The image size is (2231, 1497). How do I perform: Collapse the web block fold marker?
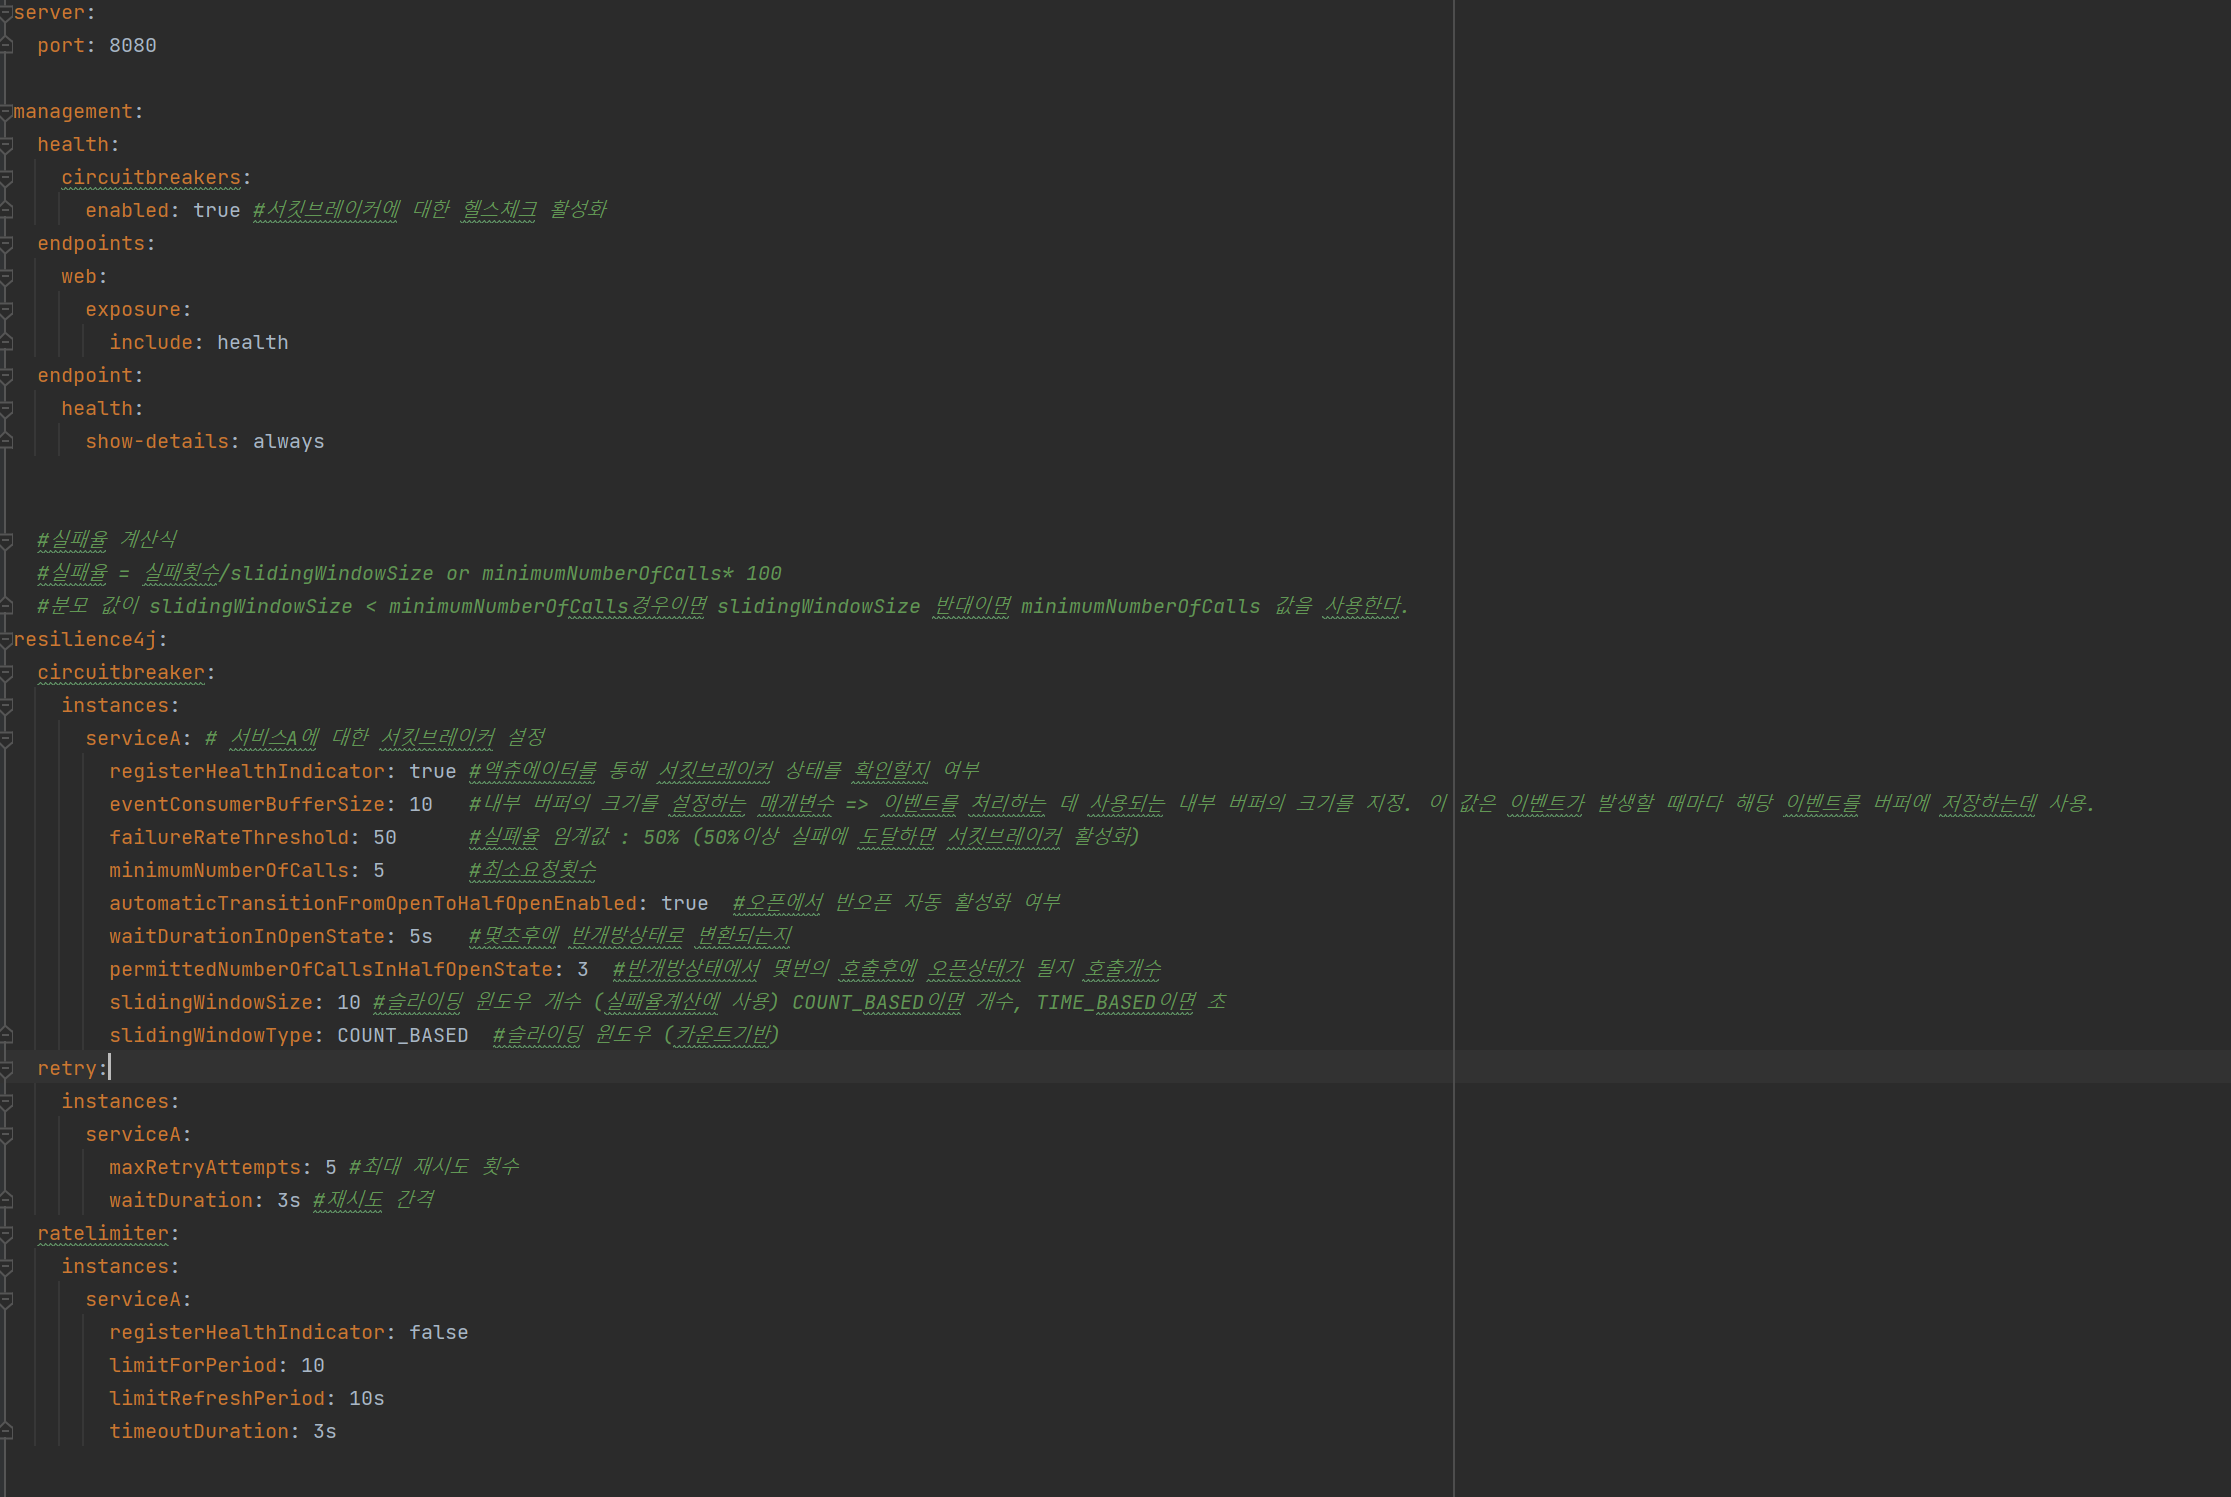point(5,277)
